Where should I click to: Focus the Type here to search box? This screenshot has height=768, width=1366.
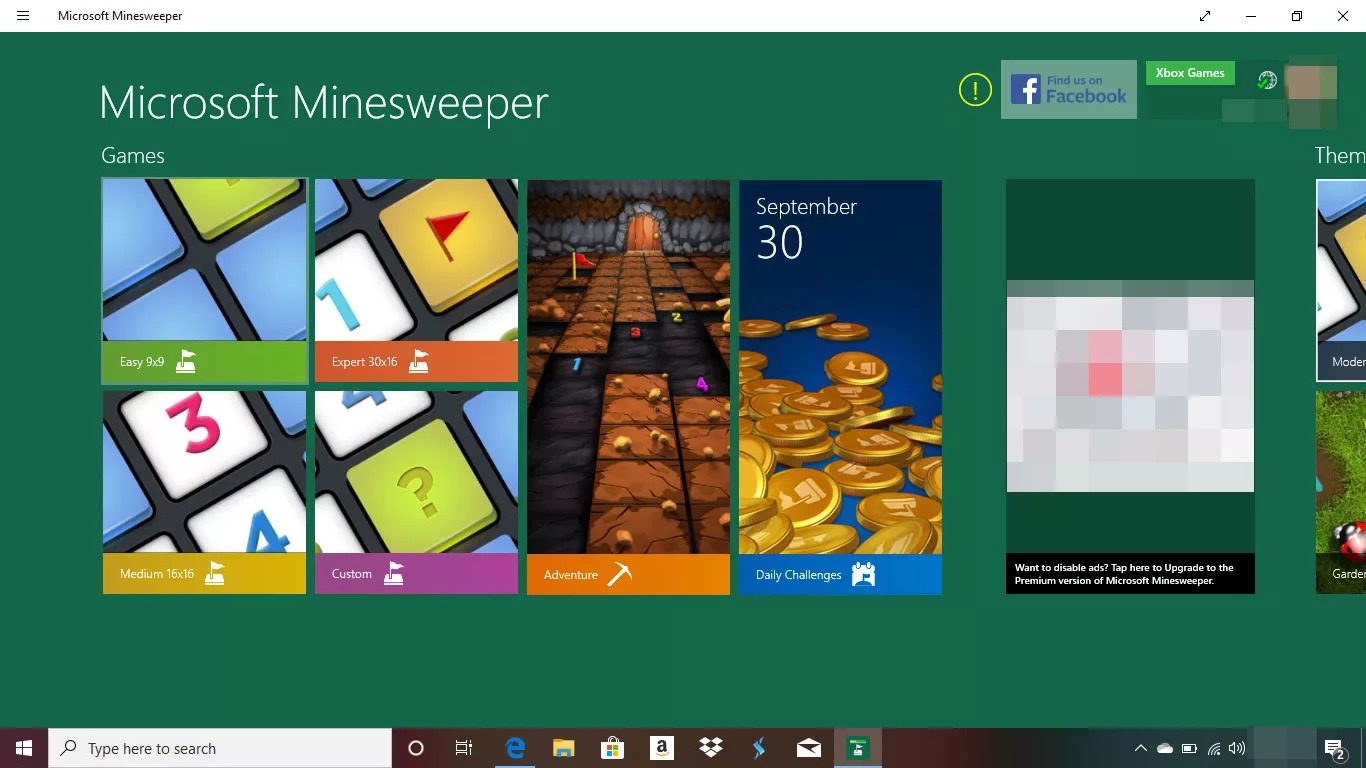[220, 748]
